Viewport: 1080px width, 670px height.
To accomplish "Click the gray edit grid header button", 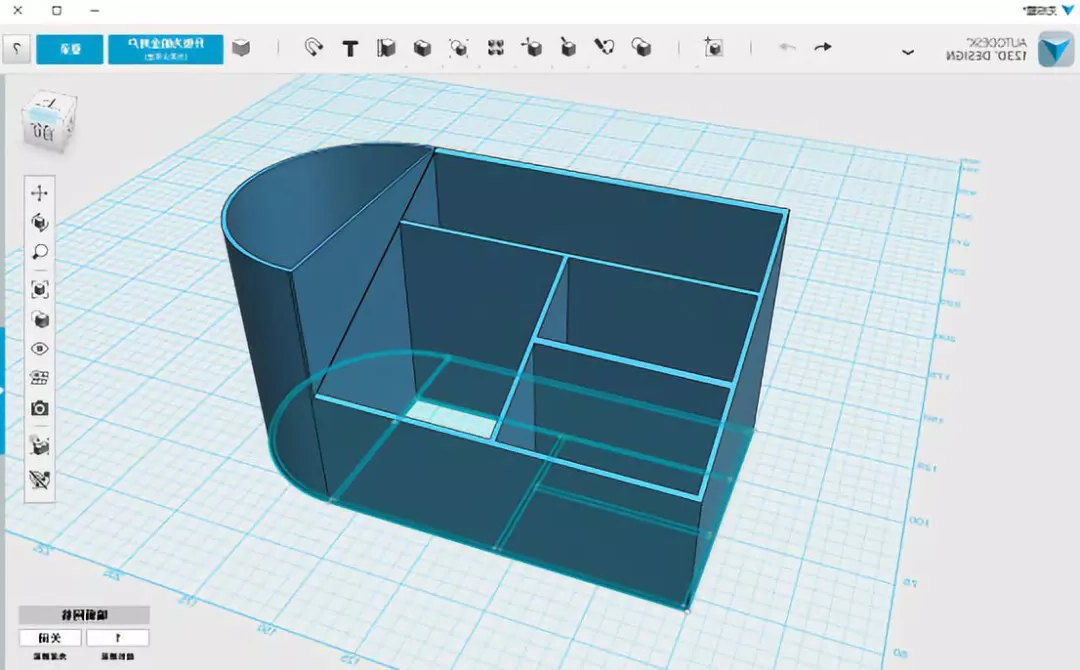I will pos(84,615).
